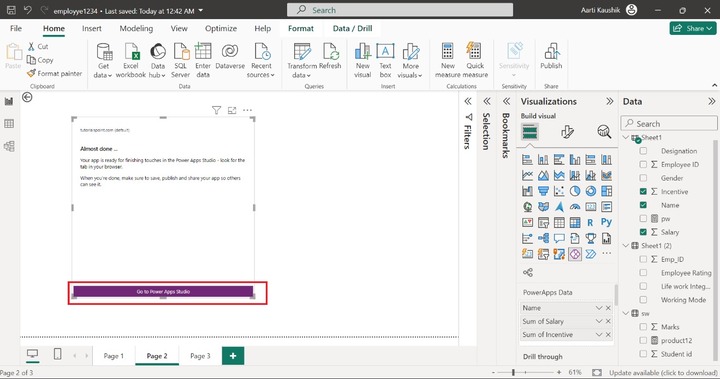This screenshot has height=379, width=720.
Task: Select the Power Apps visual icon
Action: click(x=574, y=254)
